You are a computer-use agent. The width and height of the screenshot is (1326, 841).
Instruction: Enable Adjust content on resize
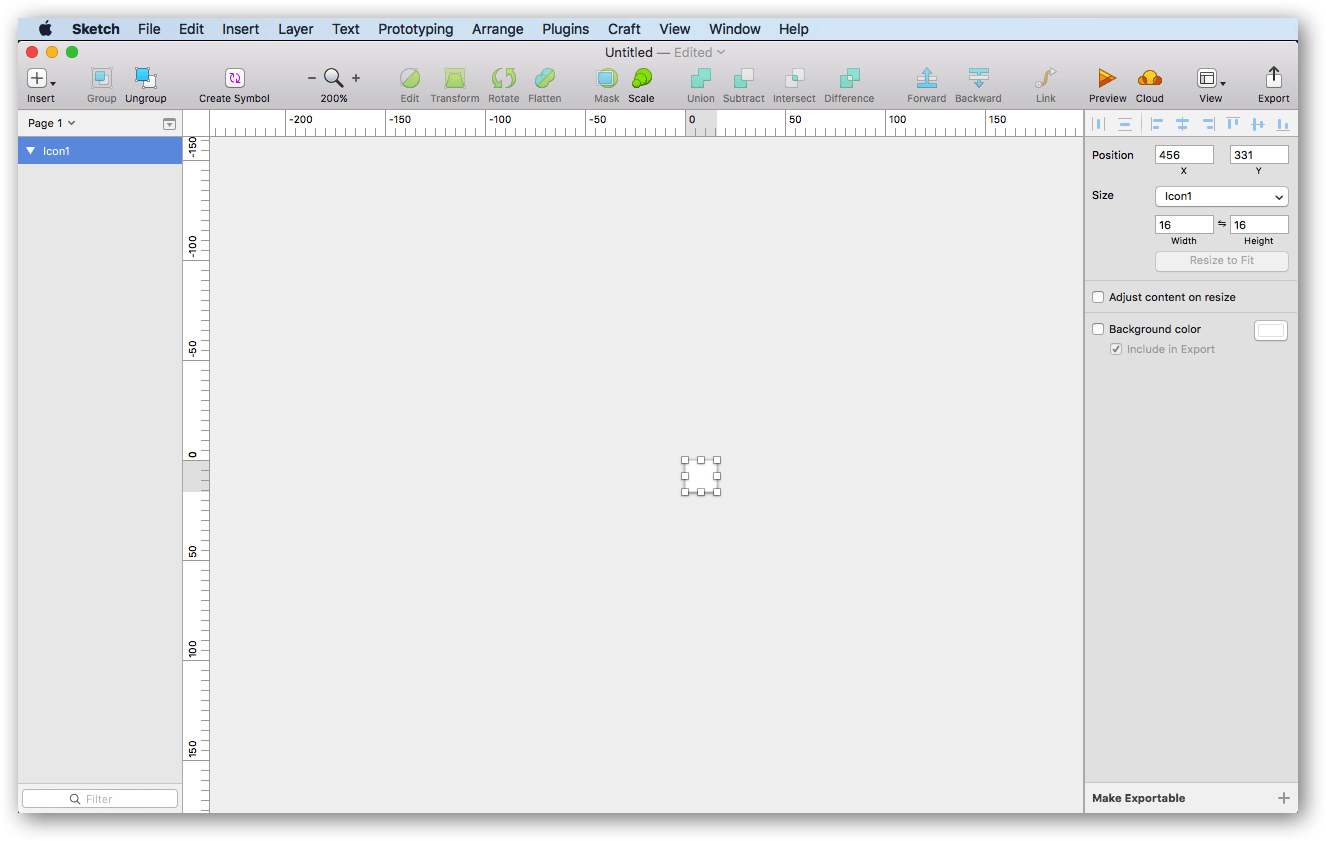1097,297
